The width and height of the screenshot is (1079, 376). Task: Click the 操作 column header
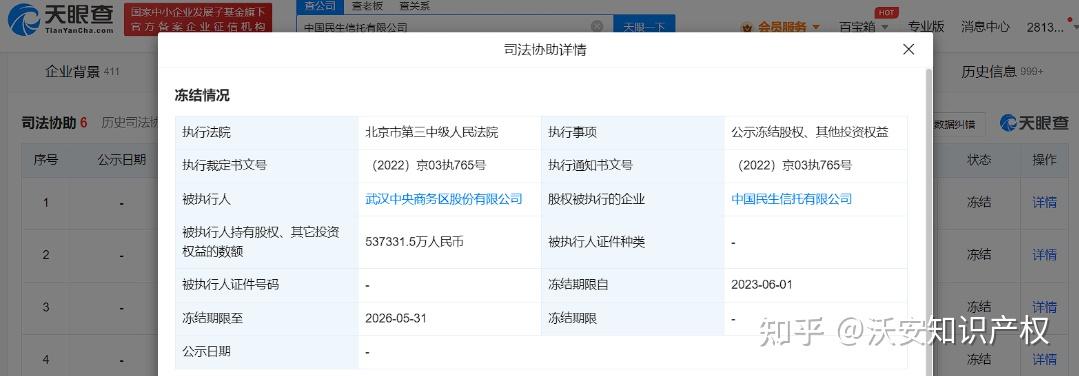(x=1045, y=160)
